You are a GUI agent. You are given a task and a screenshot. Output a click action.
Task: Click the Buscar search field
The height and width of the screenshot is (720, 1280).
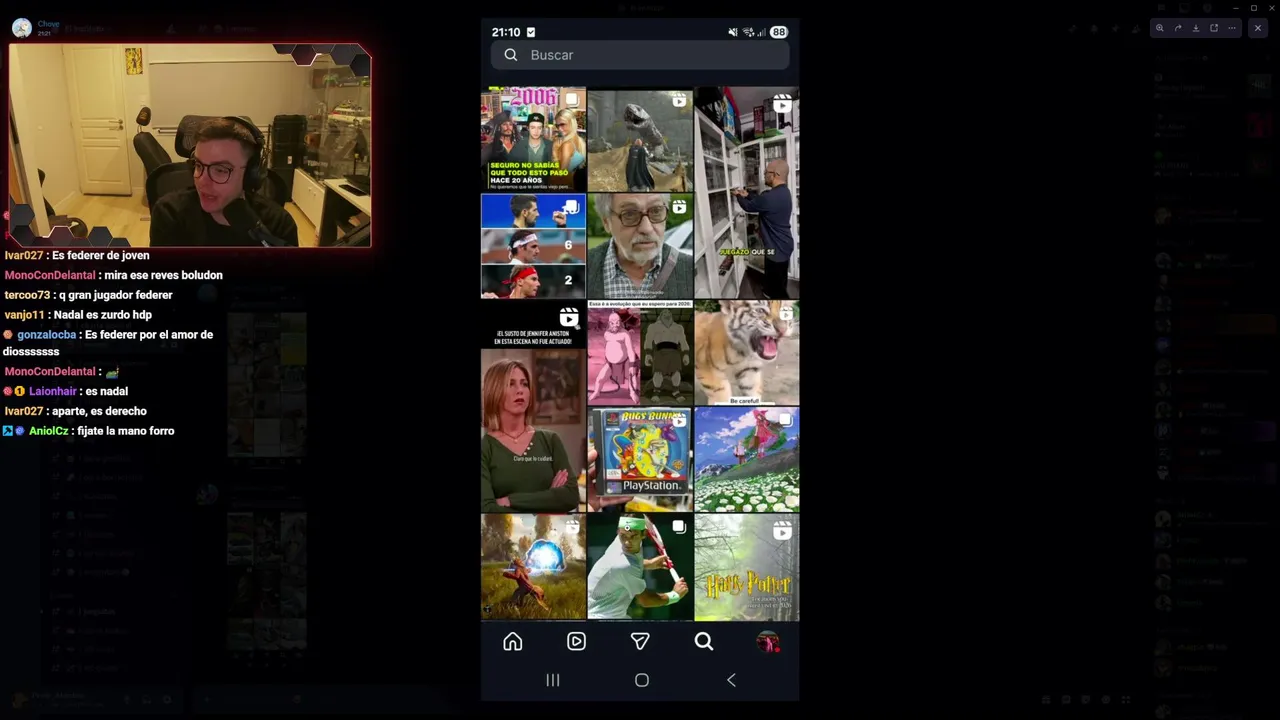click(x=640, y=55)
